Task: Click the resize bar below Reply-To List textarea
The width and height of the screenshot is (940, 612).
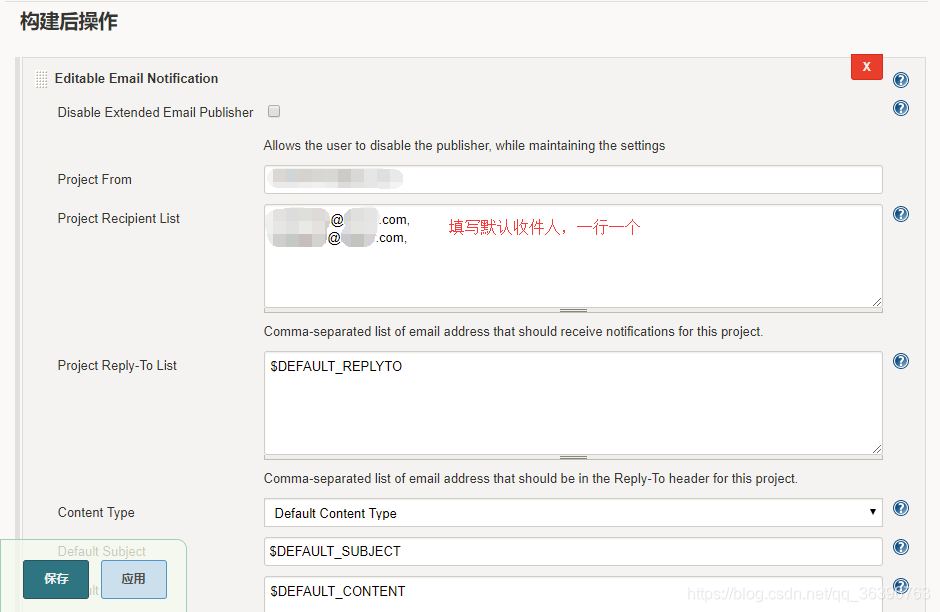Action: coord(573,457)
